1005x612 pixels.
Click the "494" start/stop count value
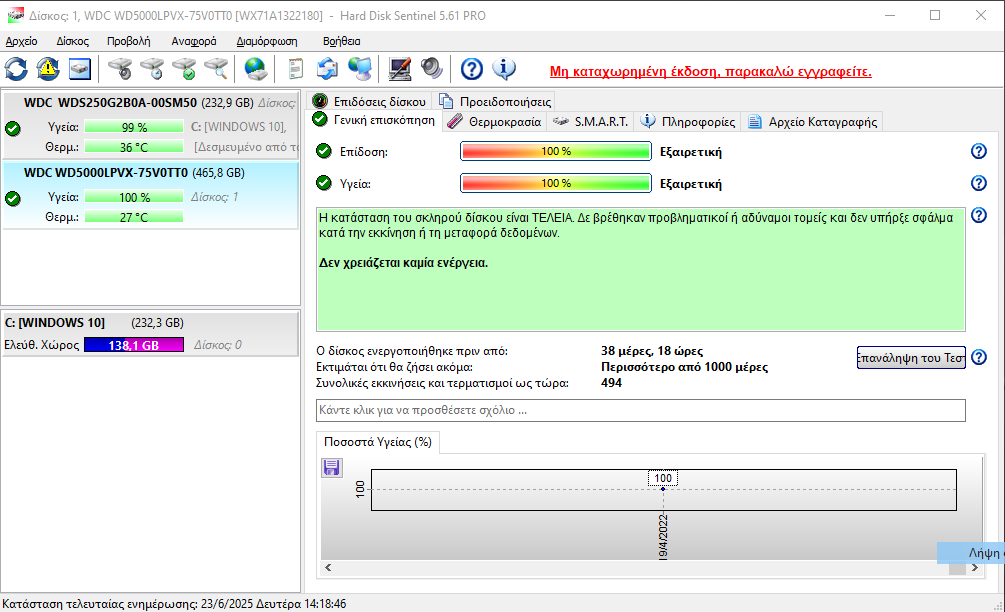point(611,383)
